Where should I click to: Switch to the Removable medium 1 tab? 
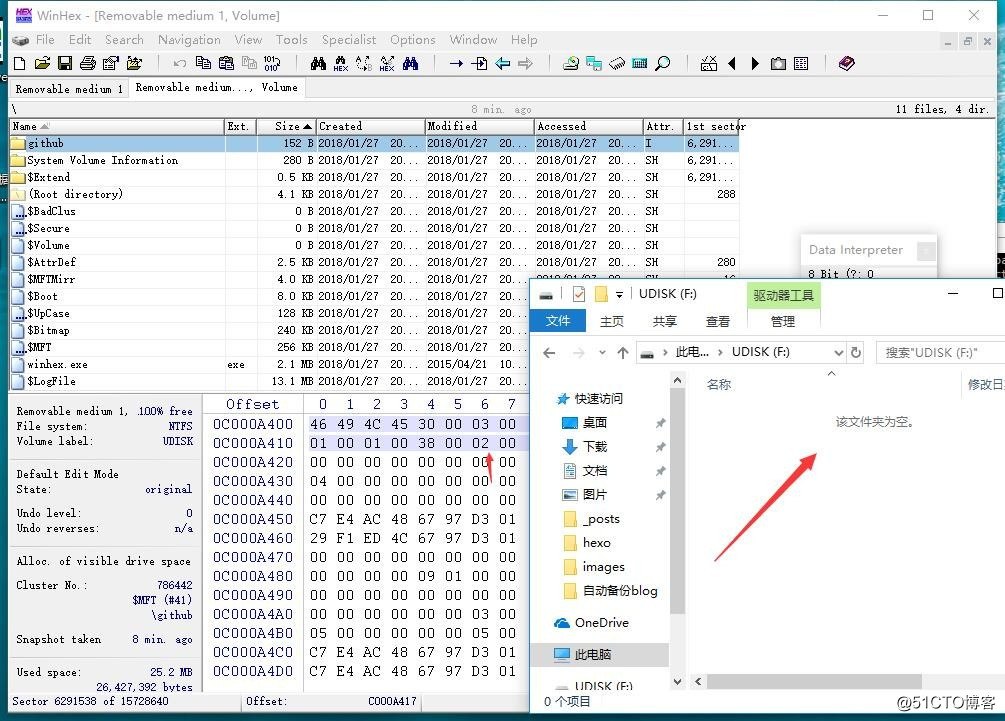click(69, 88)
